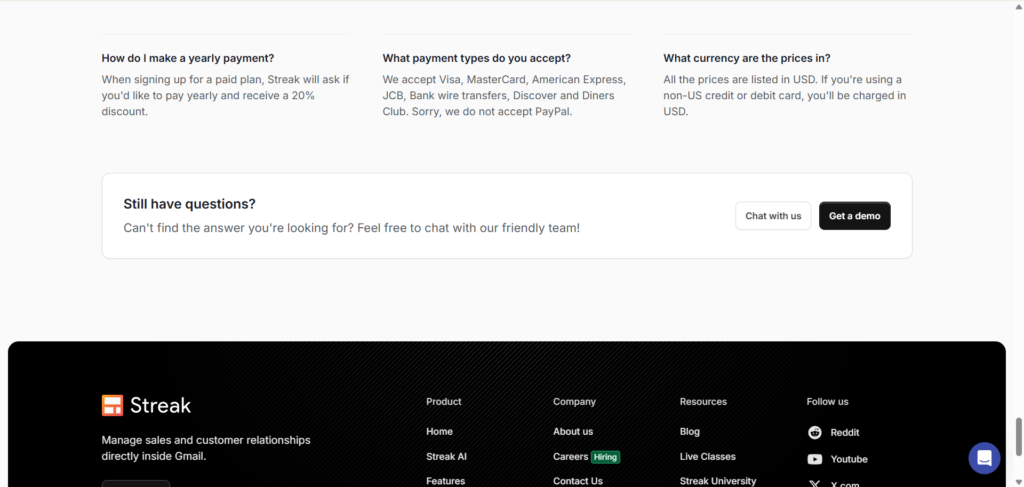1024x487 pixels.
Task: Click the green Hiring badge
Action: pyautogui.click(x=605, y=457)
